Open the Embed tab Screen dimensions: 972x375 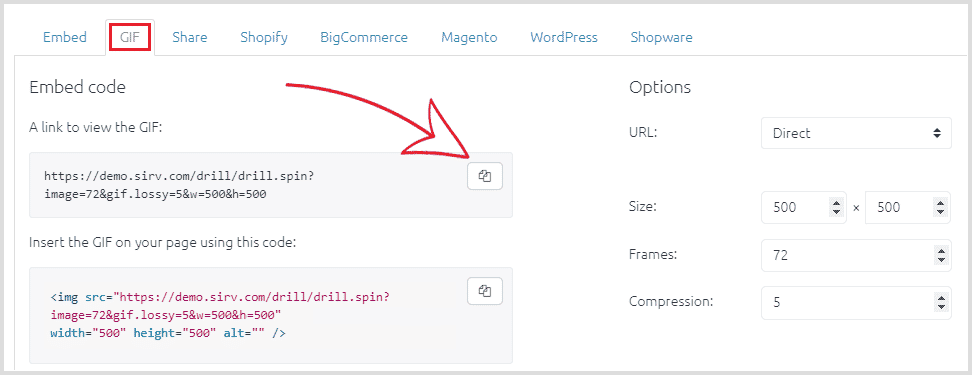click(64, 37)
